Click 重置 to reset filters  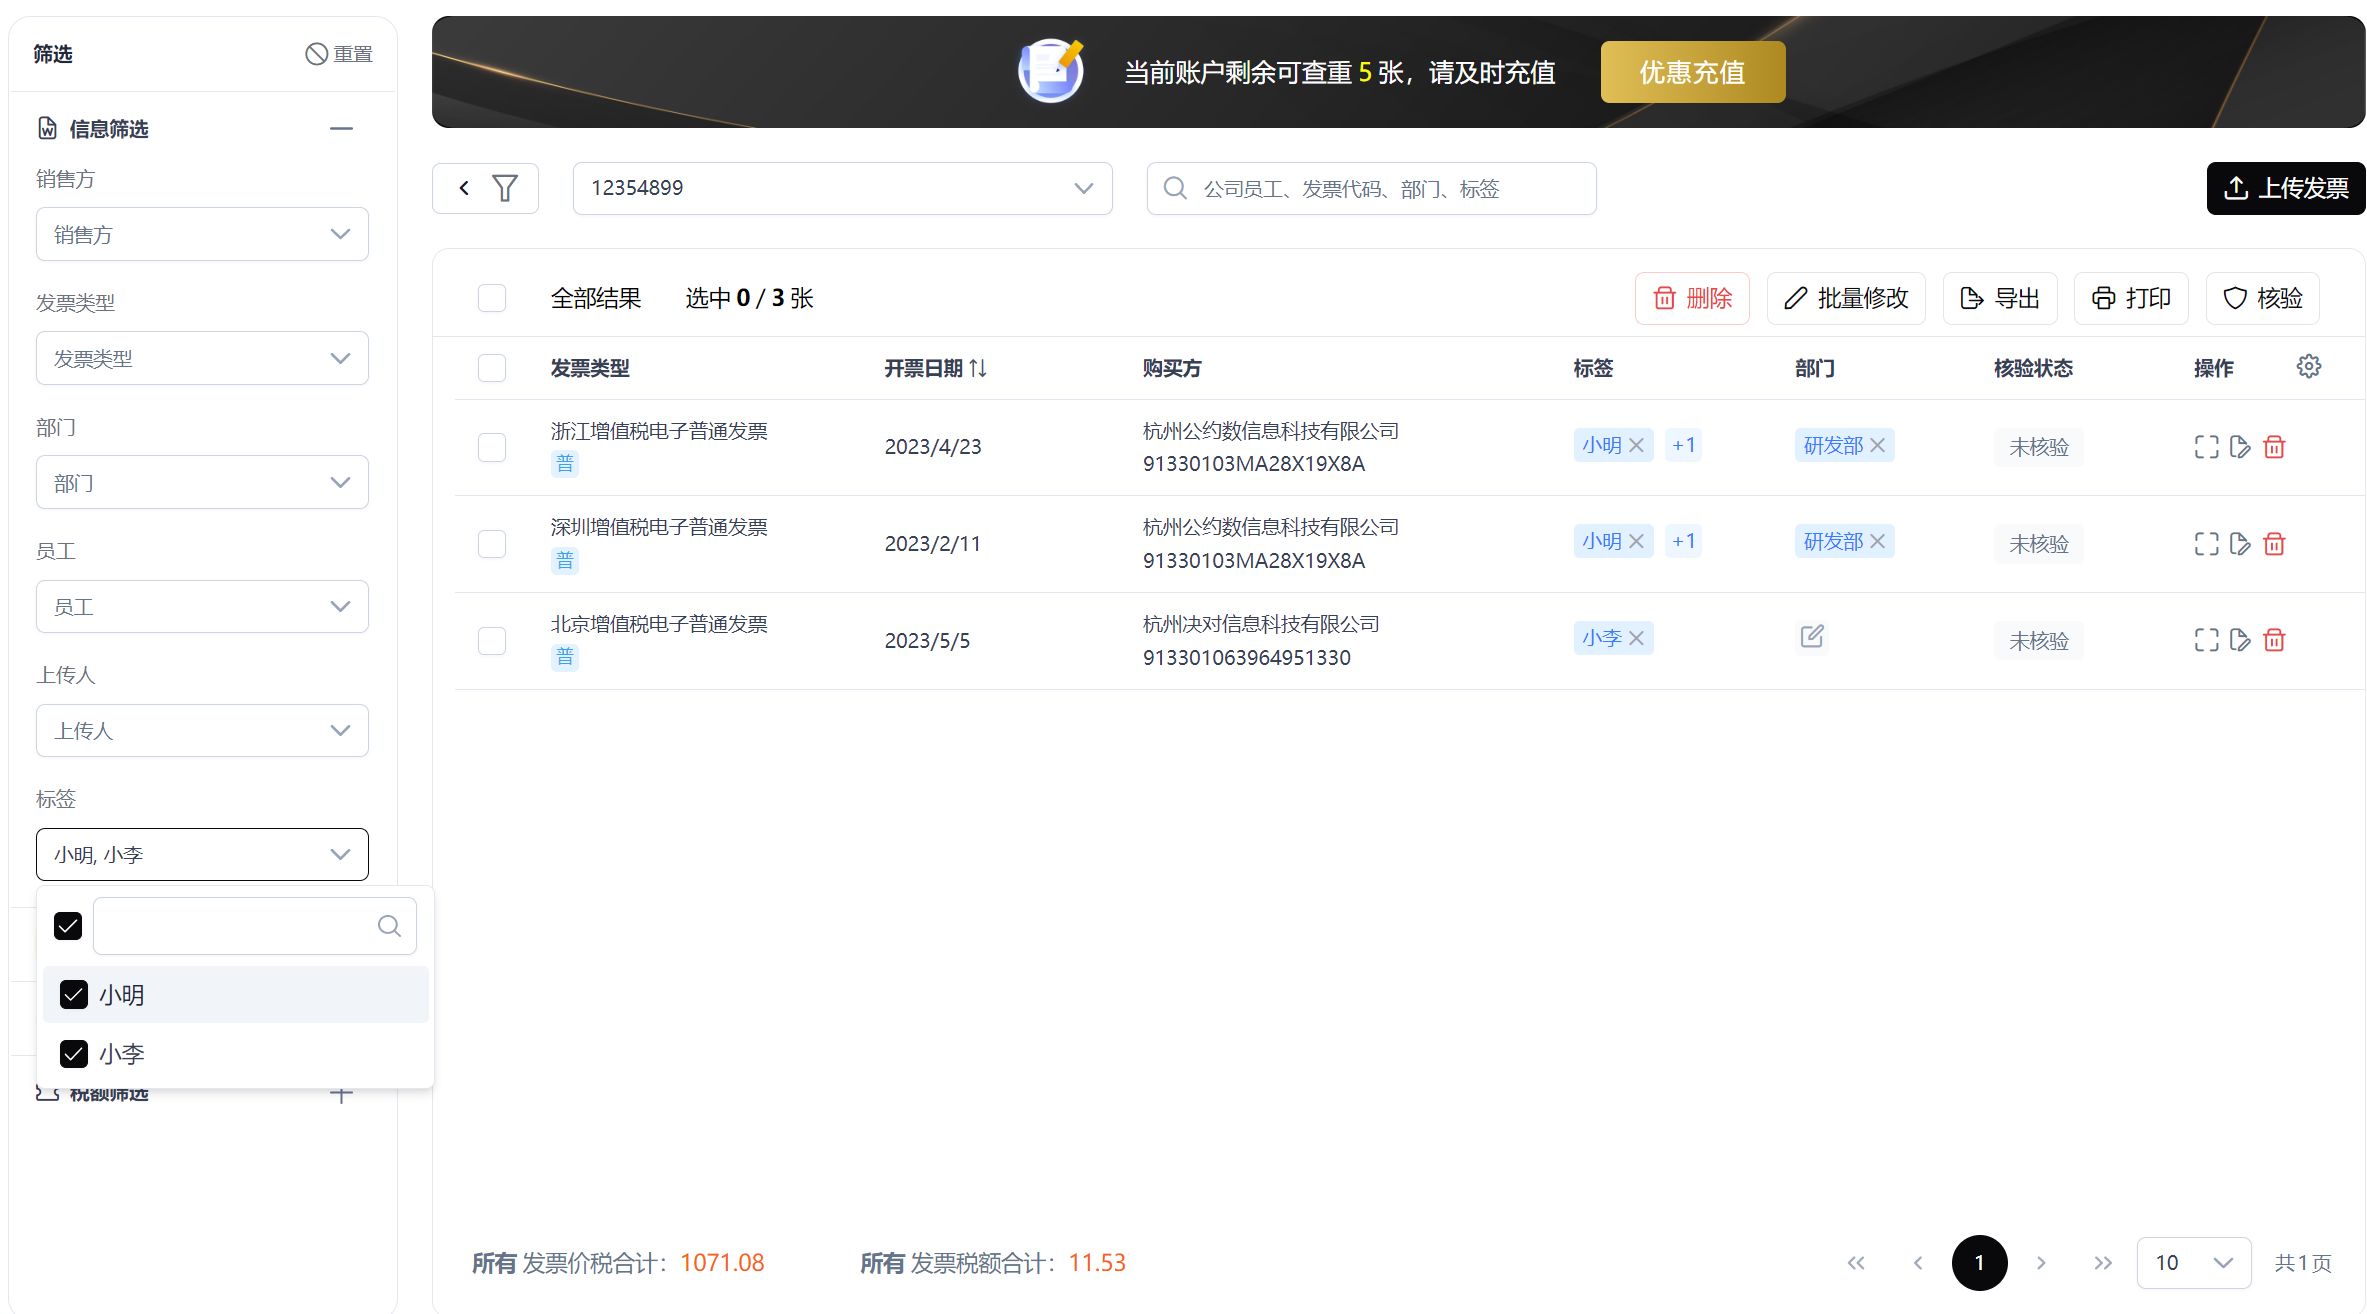tap(339, 54)
